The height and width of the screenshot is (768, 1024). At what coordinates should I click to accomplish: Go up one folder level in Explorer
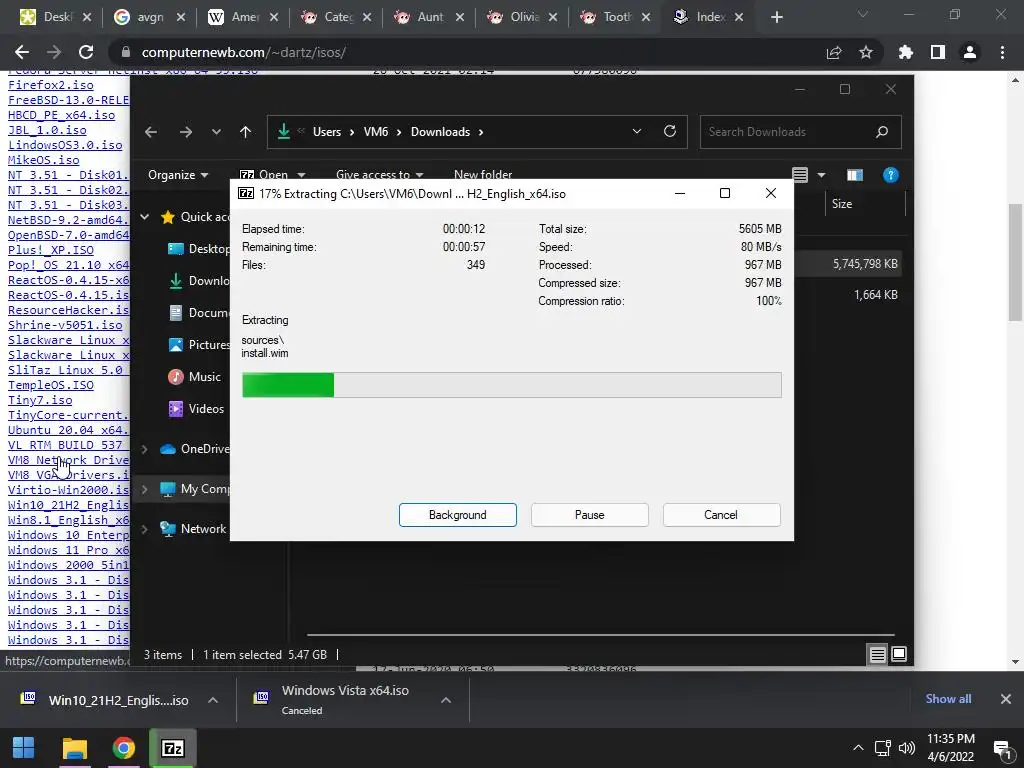[246, 132]
